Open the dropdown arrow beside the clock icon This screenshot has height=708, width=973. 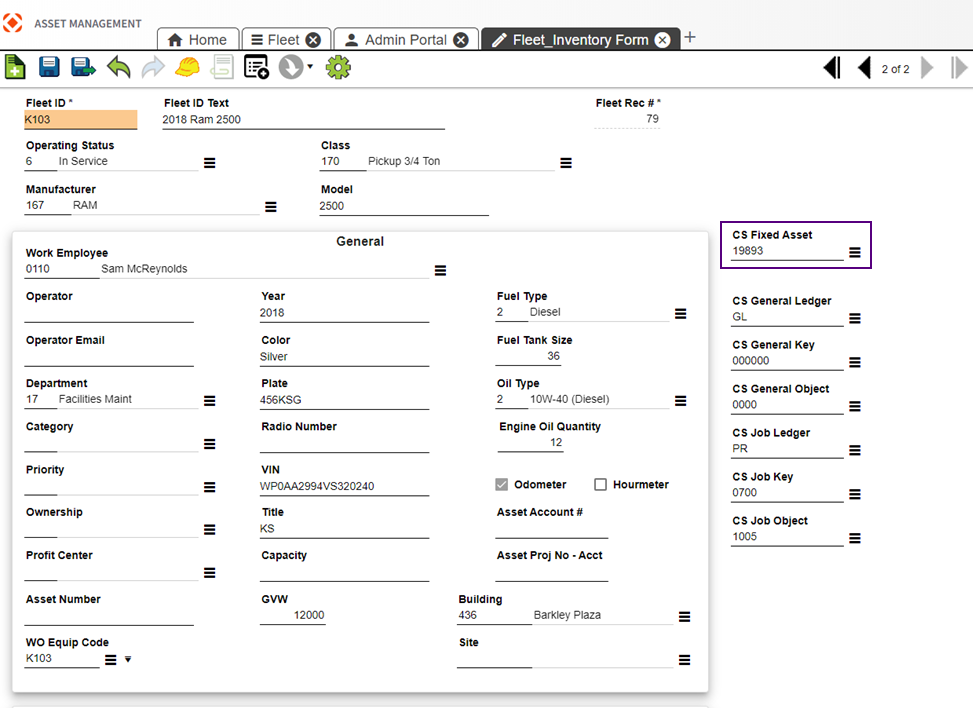tap(310, 66)
